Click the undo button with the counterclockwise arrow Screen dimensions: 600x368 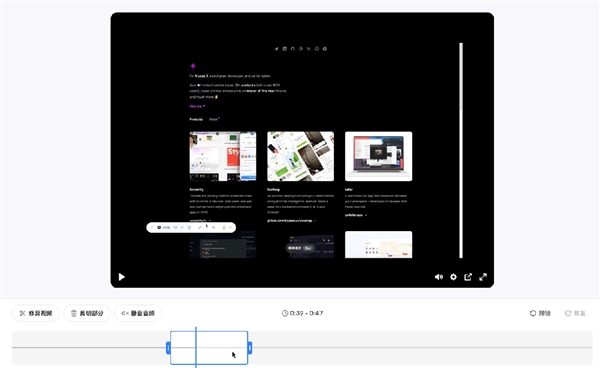pos(540,313)
